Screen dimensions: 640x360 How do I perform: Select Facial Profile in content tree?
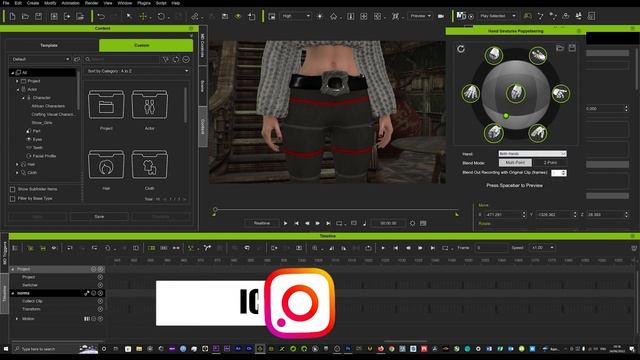coord(44,156)
